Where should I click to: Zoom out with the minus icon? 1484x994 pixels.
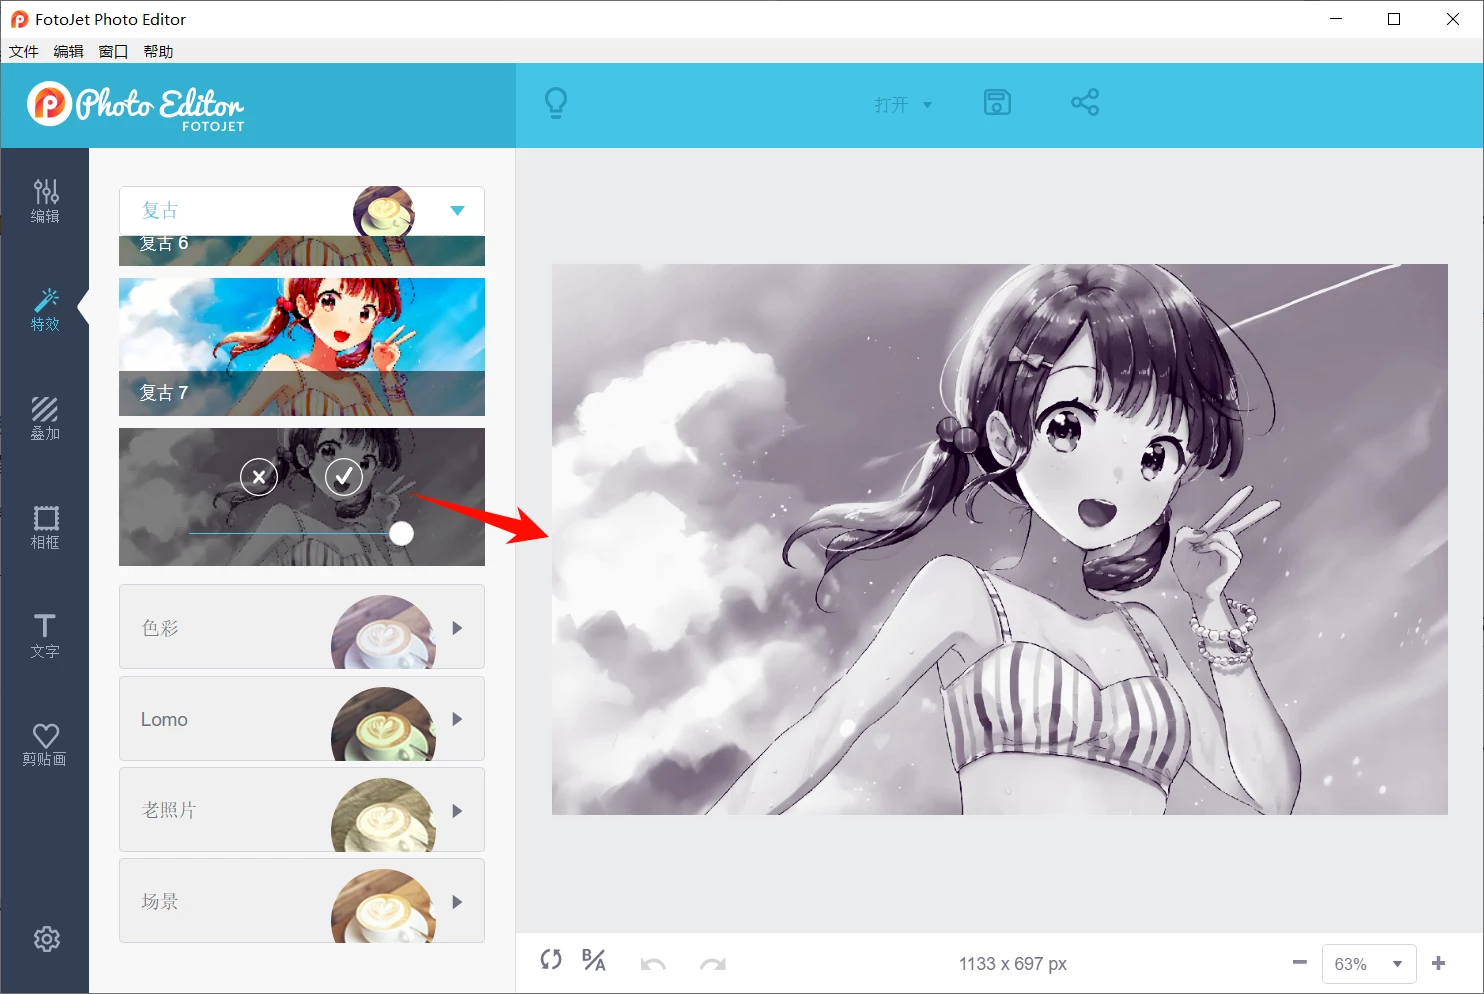1299,963
